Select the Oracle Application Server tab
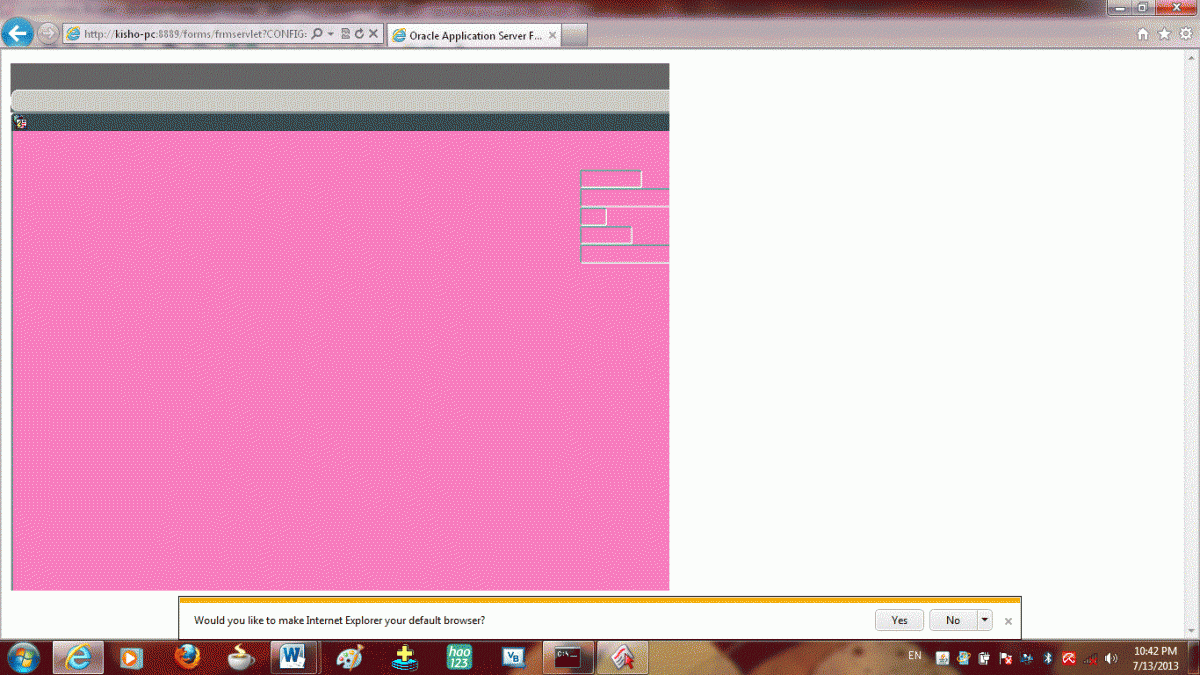Screen dimensions: 1200x675 point(468,35)
